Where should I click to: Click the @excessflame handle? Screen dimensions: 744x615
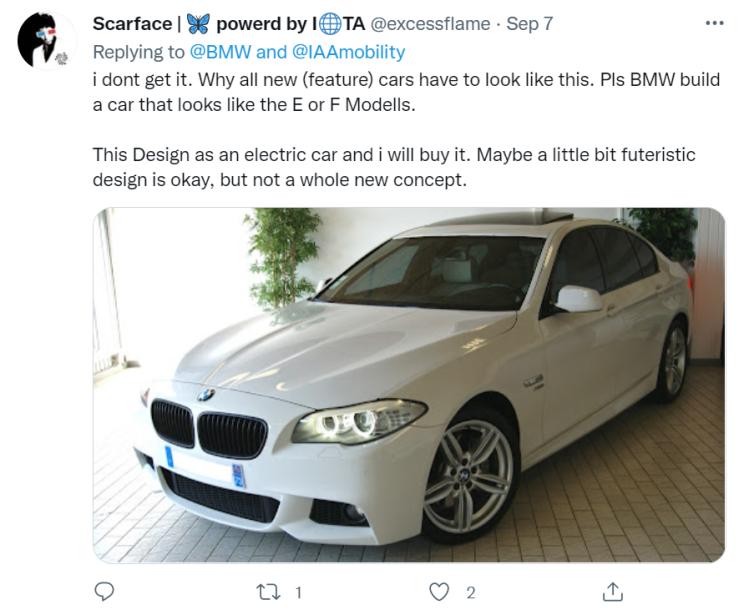[x=433, y=24]
